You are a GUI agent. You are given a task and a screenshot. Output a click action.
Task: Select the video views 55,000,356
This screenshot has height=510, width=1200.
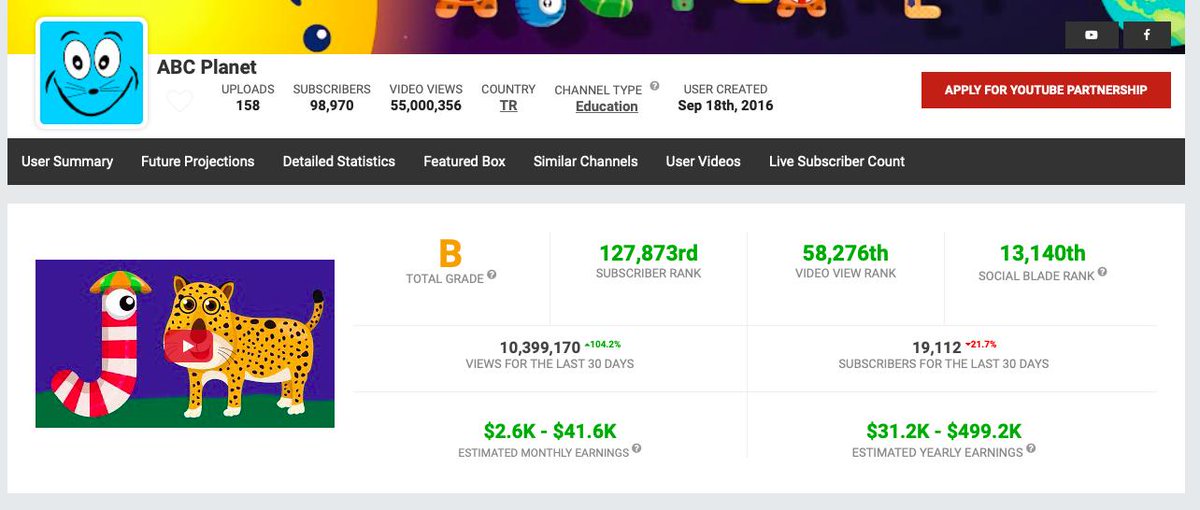click(x=426, y=105)
